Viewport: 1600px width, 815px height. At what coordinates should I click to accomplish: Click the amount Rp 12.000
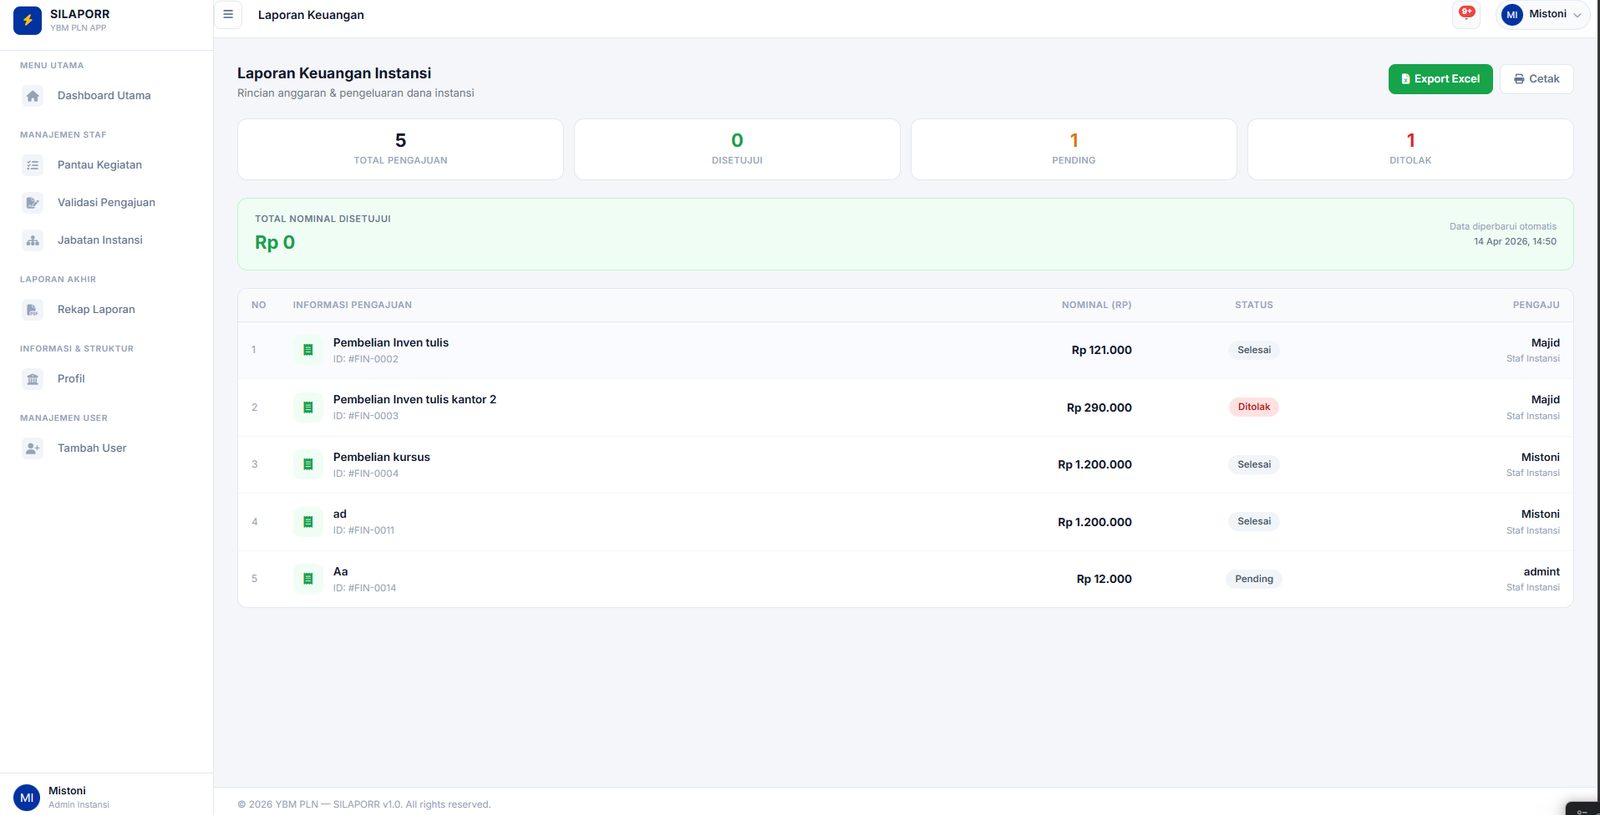tap(1104, 579)
